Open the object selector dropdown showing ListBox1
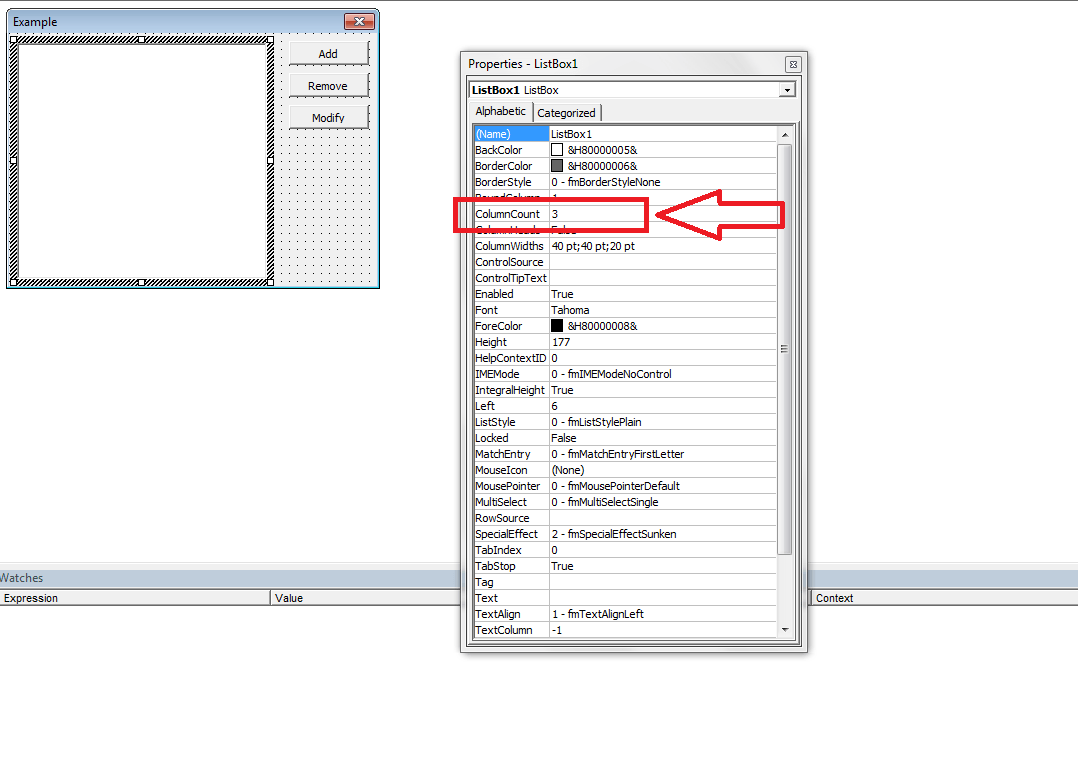The height and width of the screenshot is (776, 1078). 787,90
